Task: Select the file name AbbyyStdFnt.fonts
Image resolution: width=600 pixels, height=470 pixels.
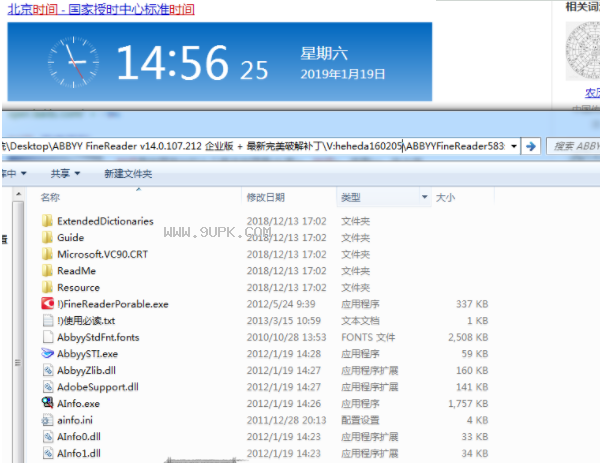Action: pyautogui.click(x=98, y=337)
